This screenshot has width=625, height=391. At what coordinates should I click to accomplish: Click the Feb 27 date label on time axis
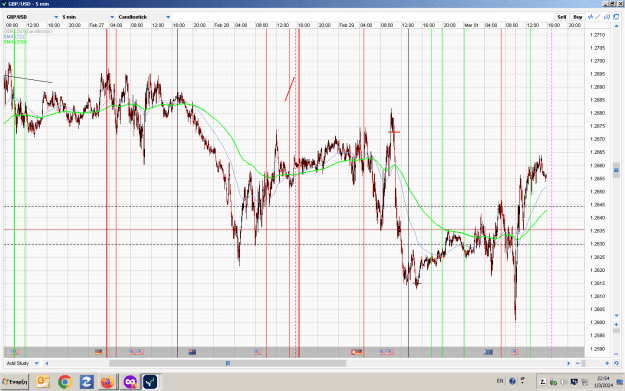(x=96, y=25)
